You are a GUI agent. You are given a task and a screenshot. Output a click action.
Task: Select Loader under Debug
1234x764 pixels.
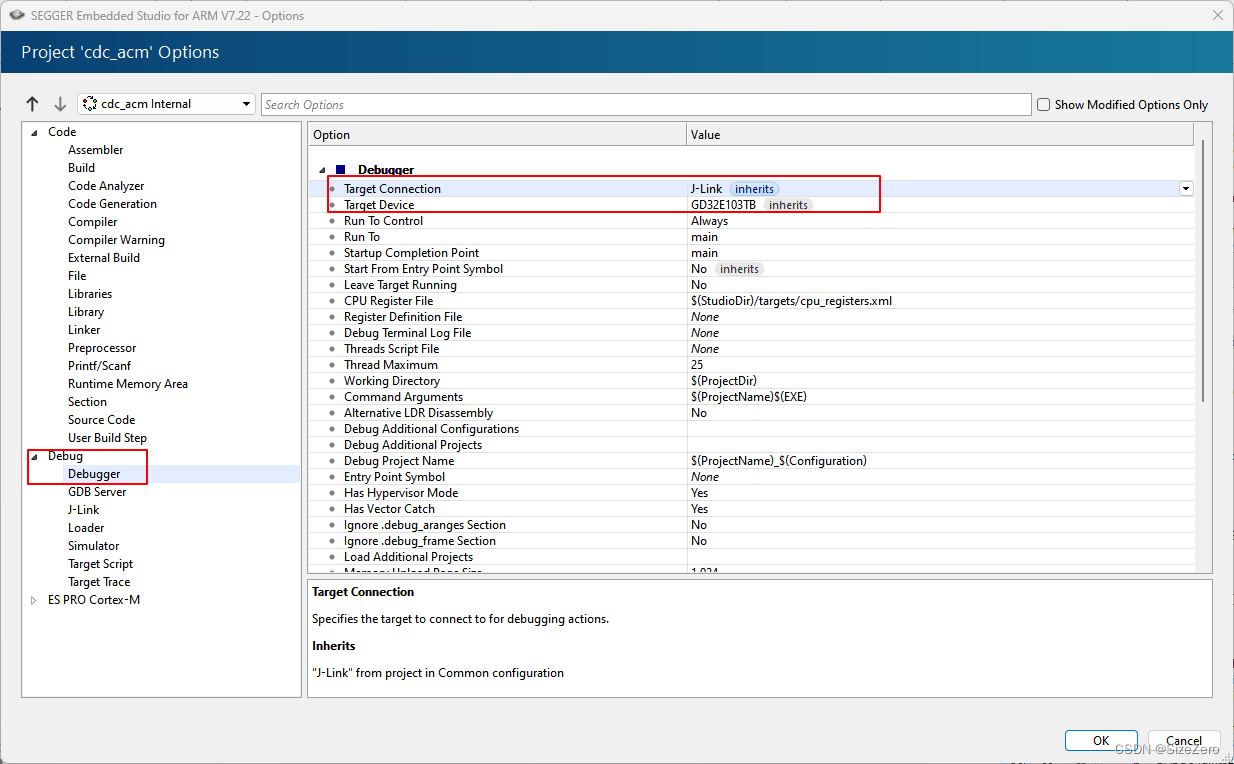(86, 528)
